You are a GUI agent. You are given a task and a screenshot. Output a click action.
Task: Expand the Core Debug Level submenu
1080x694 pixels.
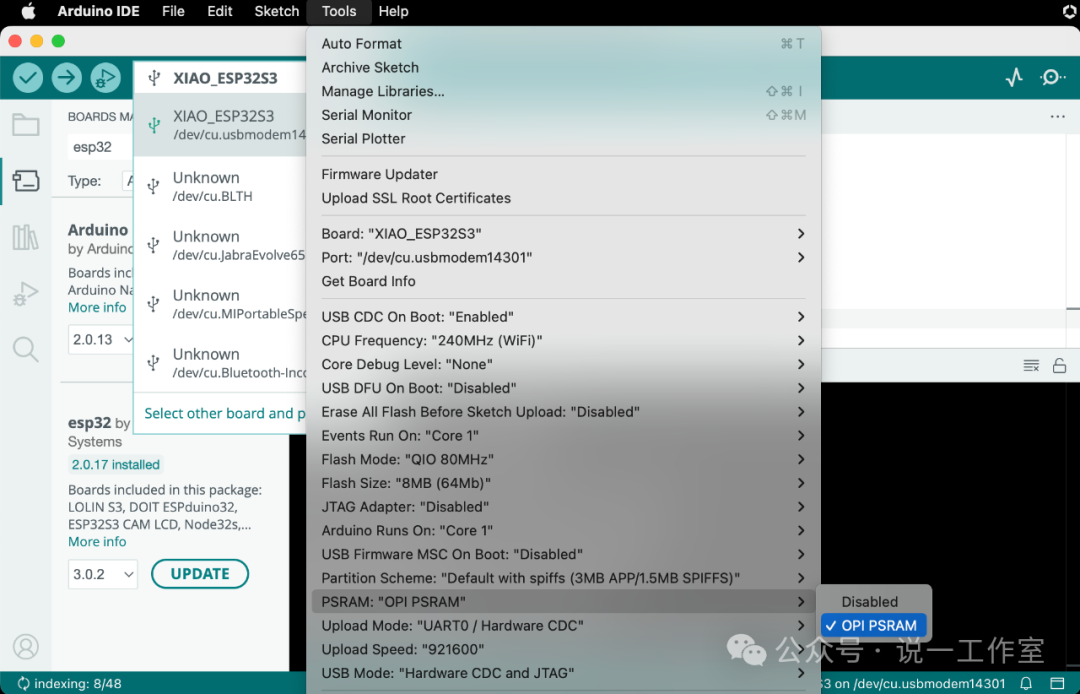[x=563, y=364]
